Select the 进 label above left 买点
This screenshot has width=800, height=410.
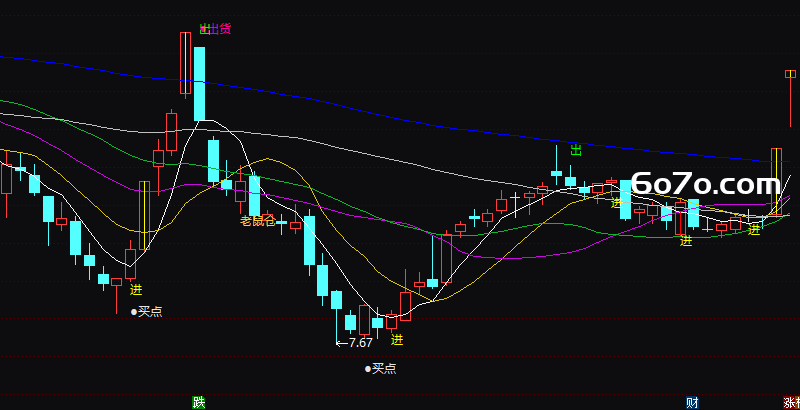tap(136, 290)
